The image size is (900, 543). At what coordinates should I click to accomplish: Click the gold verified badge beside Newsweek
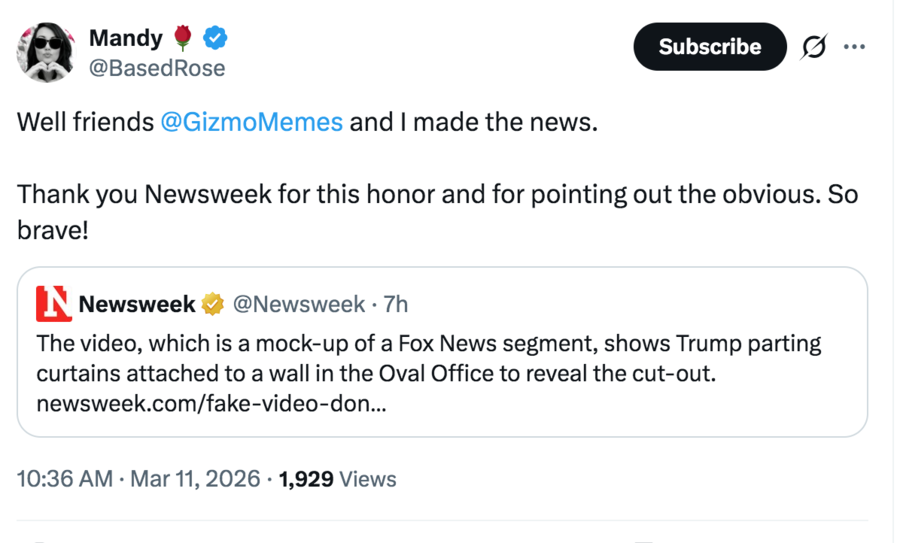point(213,304)
